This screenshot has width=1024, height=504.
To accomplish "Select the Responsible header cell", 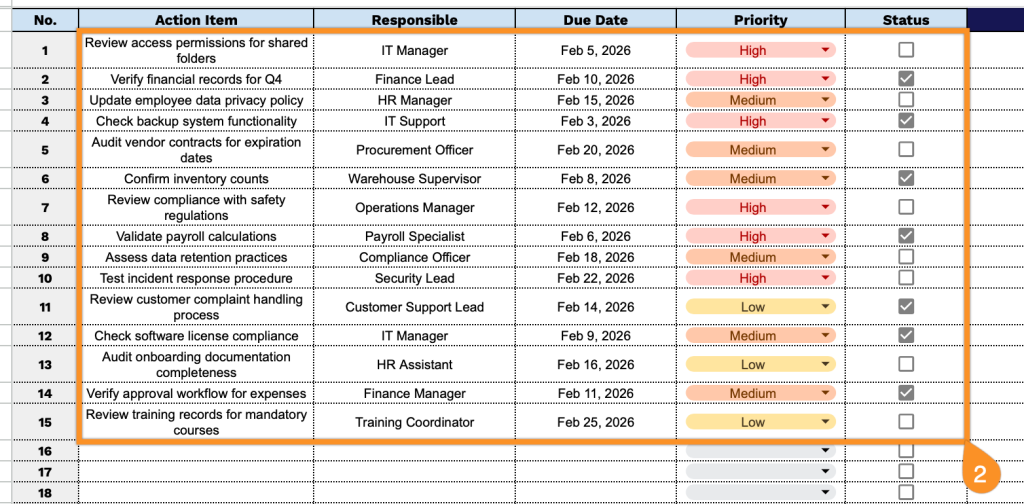I will pos(414,20).
